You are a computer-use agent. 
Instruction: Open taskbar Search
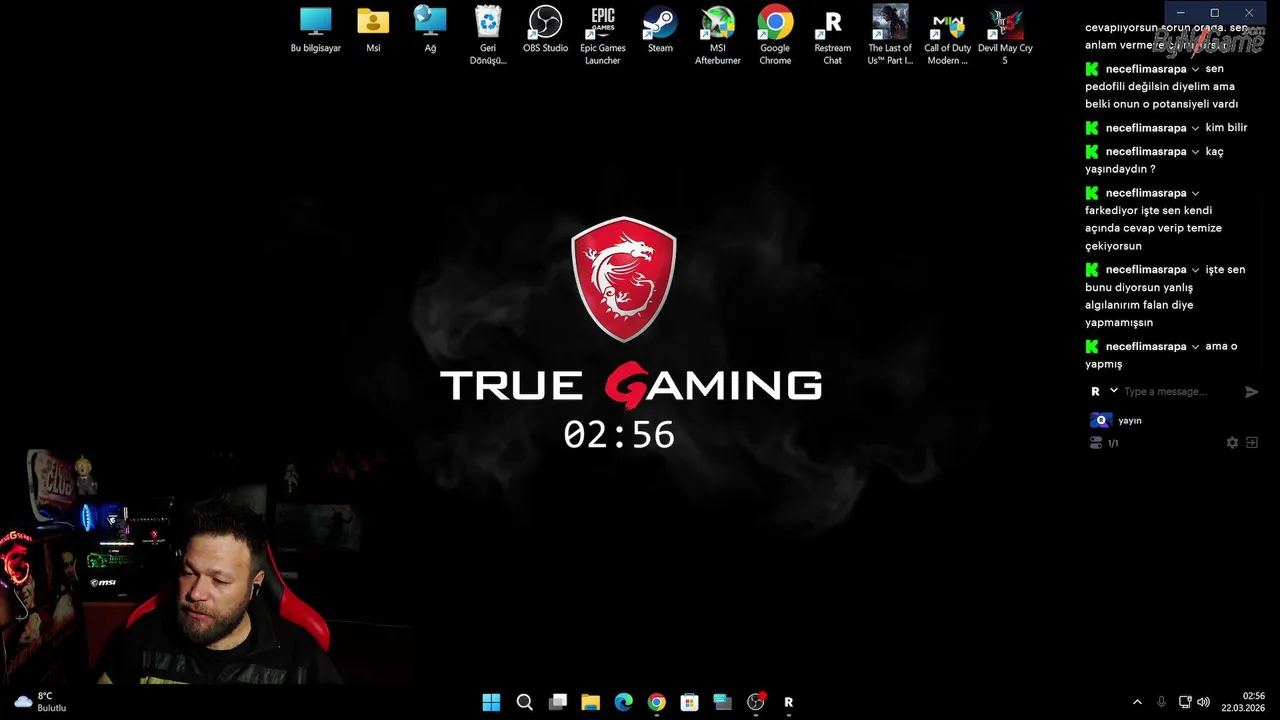524,702
